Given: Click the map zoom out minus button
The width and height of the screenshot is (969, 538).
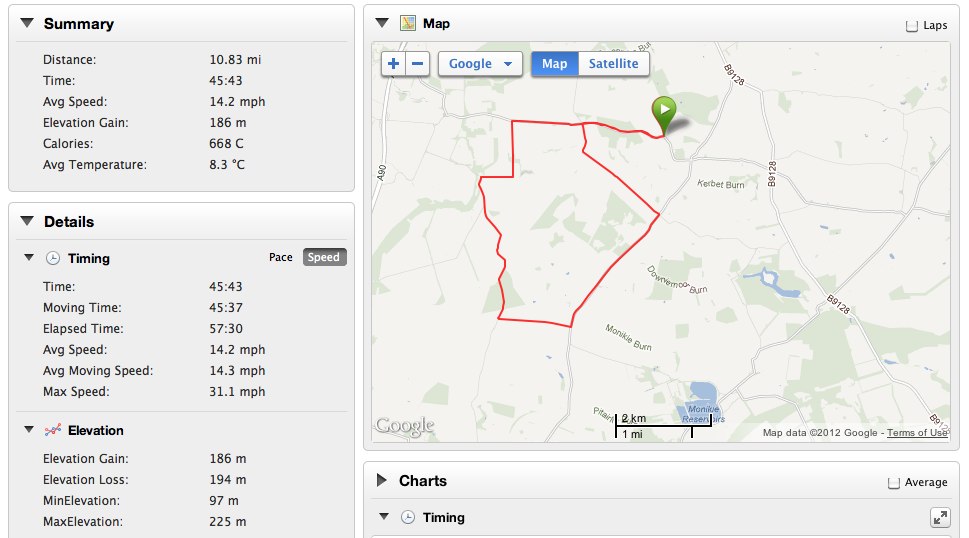Looking at the screenshot, I should pos(418,64).
